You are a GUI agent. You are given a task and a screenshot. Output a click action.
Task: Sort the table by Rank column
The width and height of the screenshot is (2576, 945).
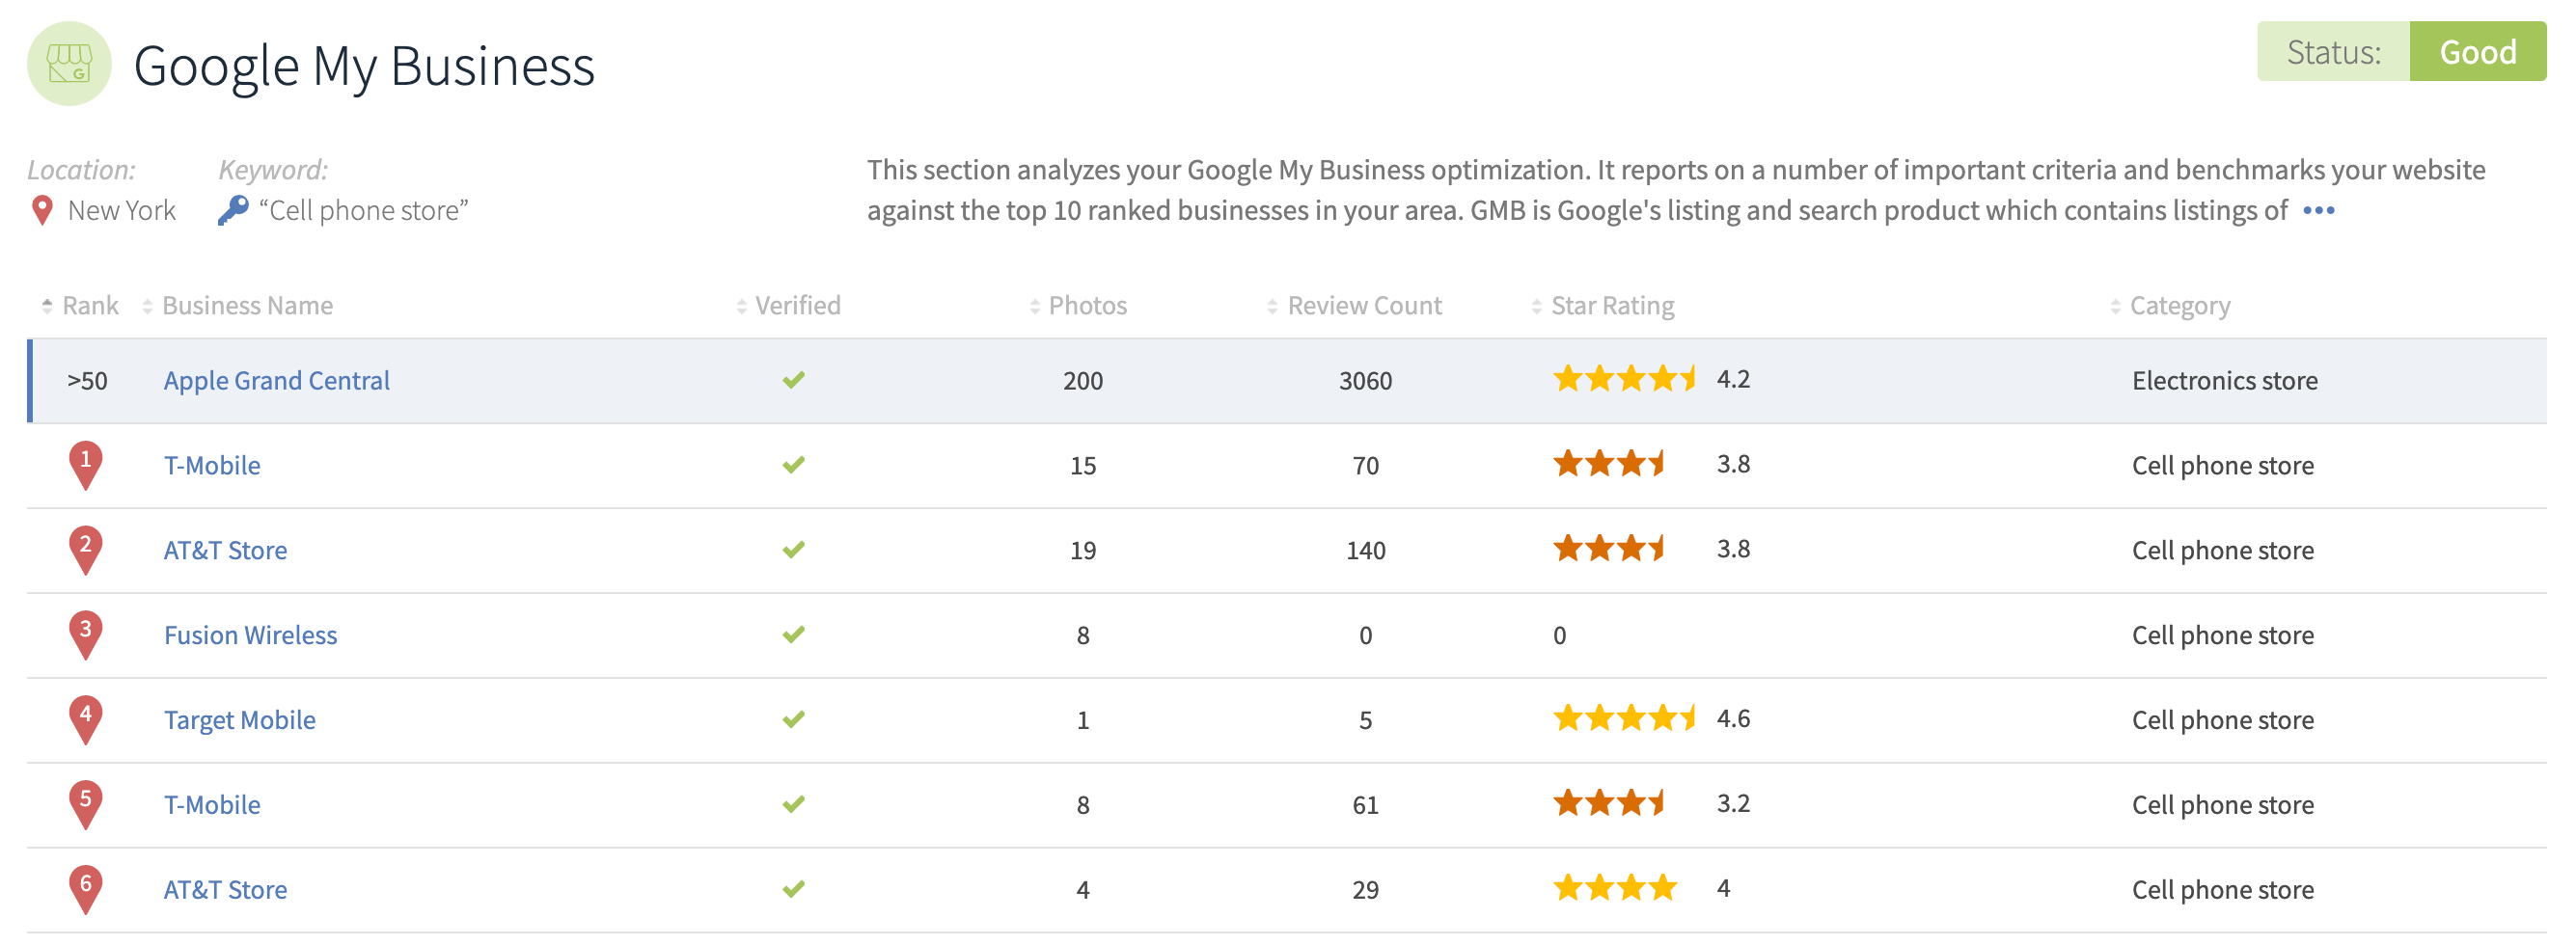point(80,306)
